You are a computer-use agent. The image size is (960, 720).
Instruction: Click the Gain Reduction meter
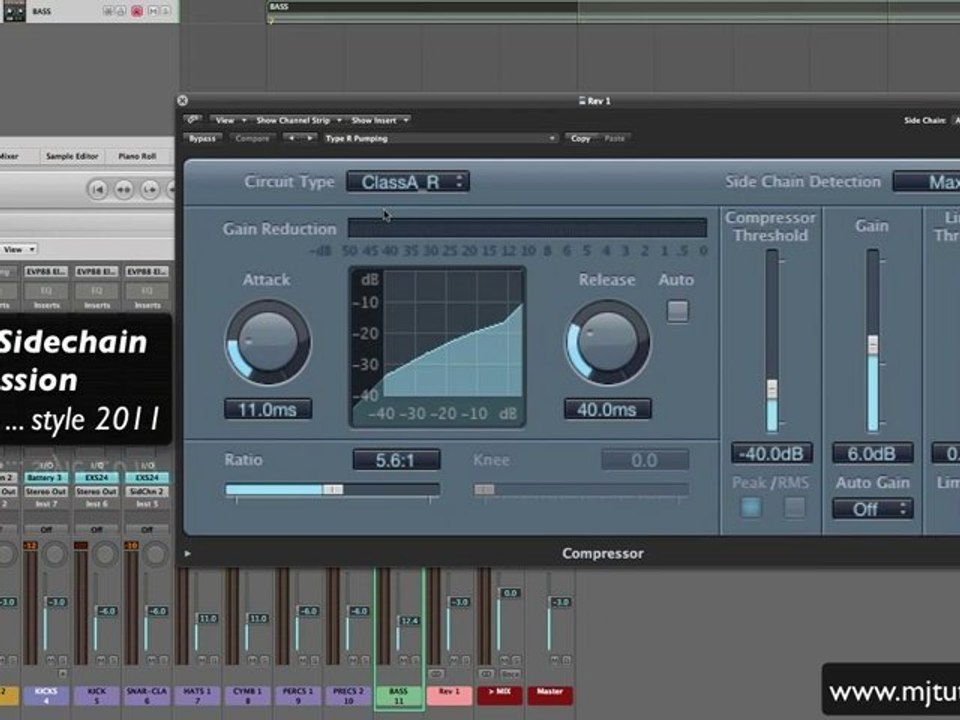coord(527,228)
